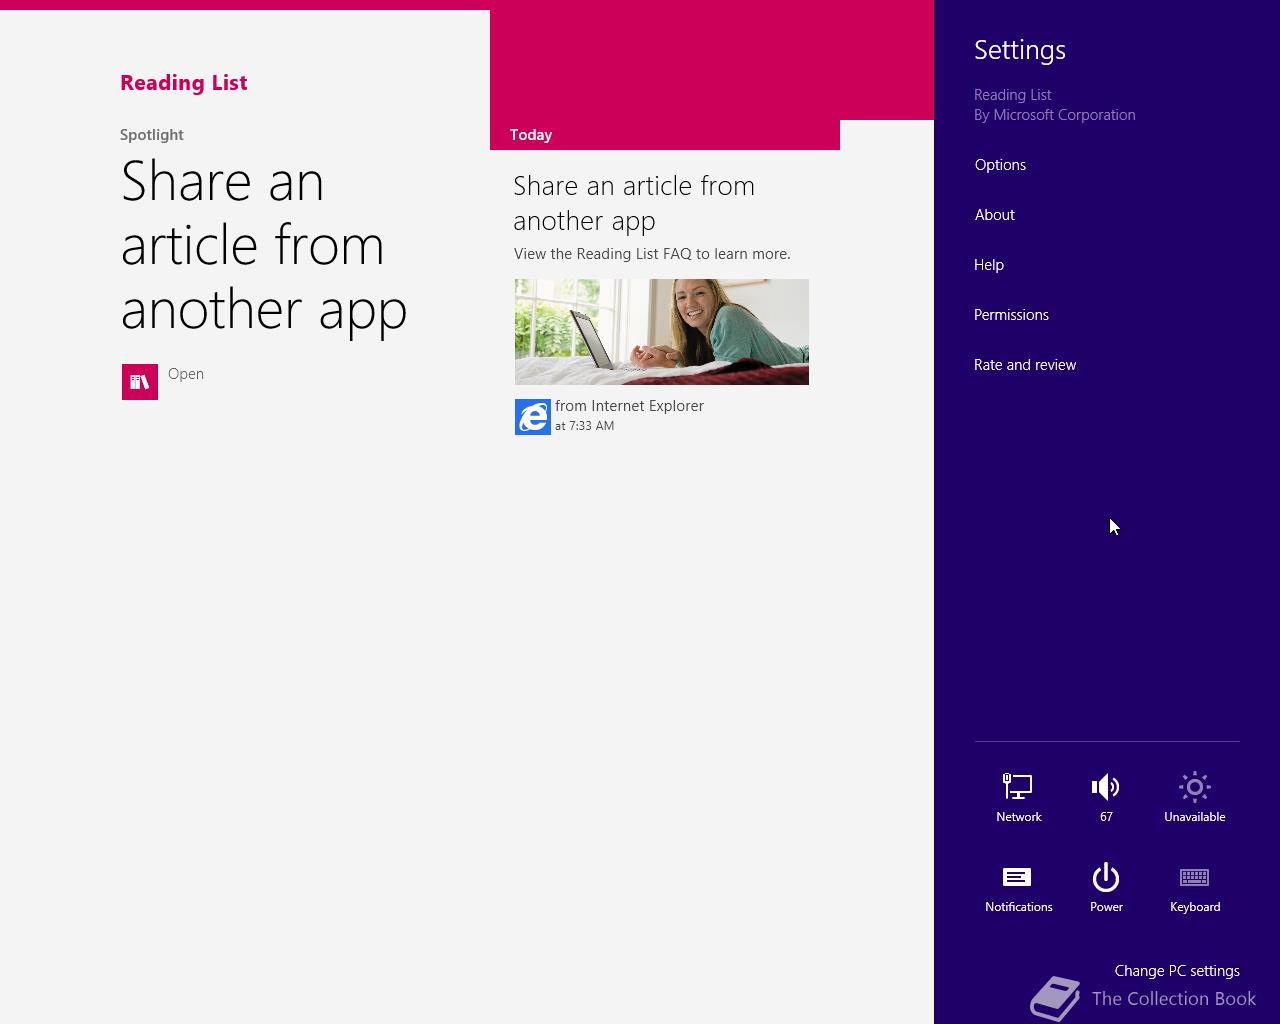The width and height of the screenshot is (1280, 1024).
Task: Click the Reading List app title
Action: pos(184,83)
